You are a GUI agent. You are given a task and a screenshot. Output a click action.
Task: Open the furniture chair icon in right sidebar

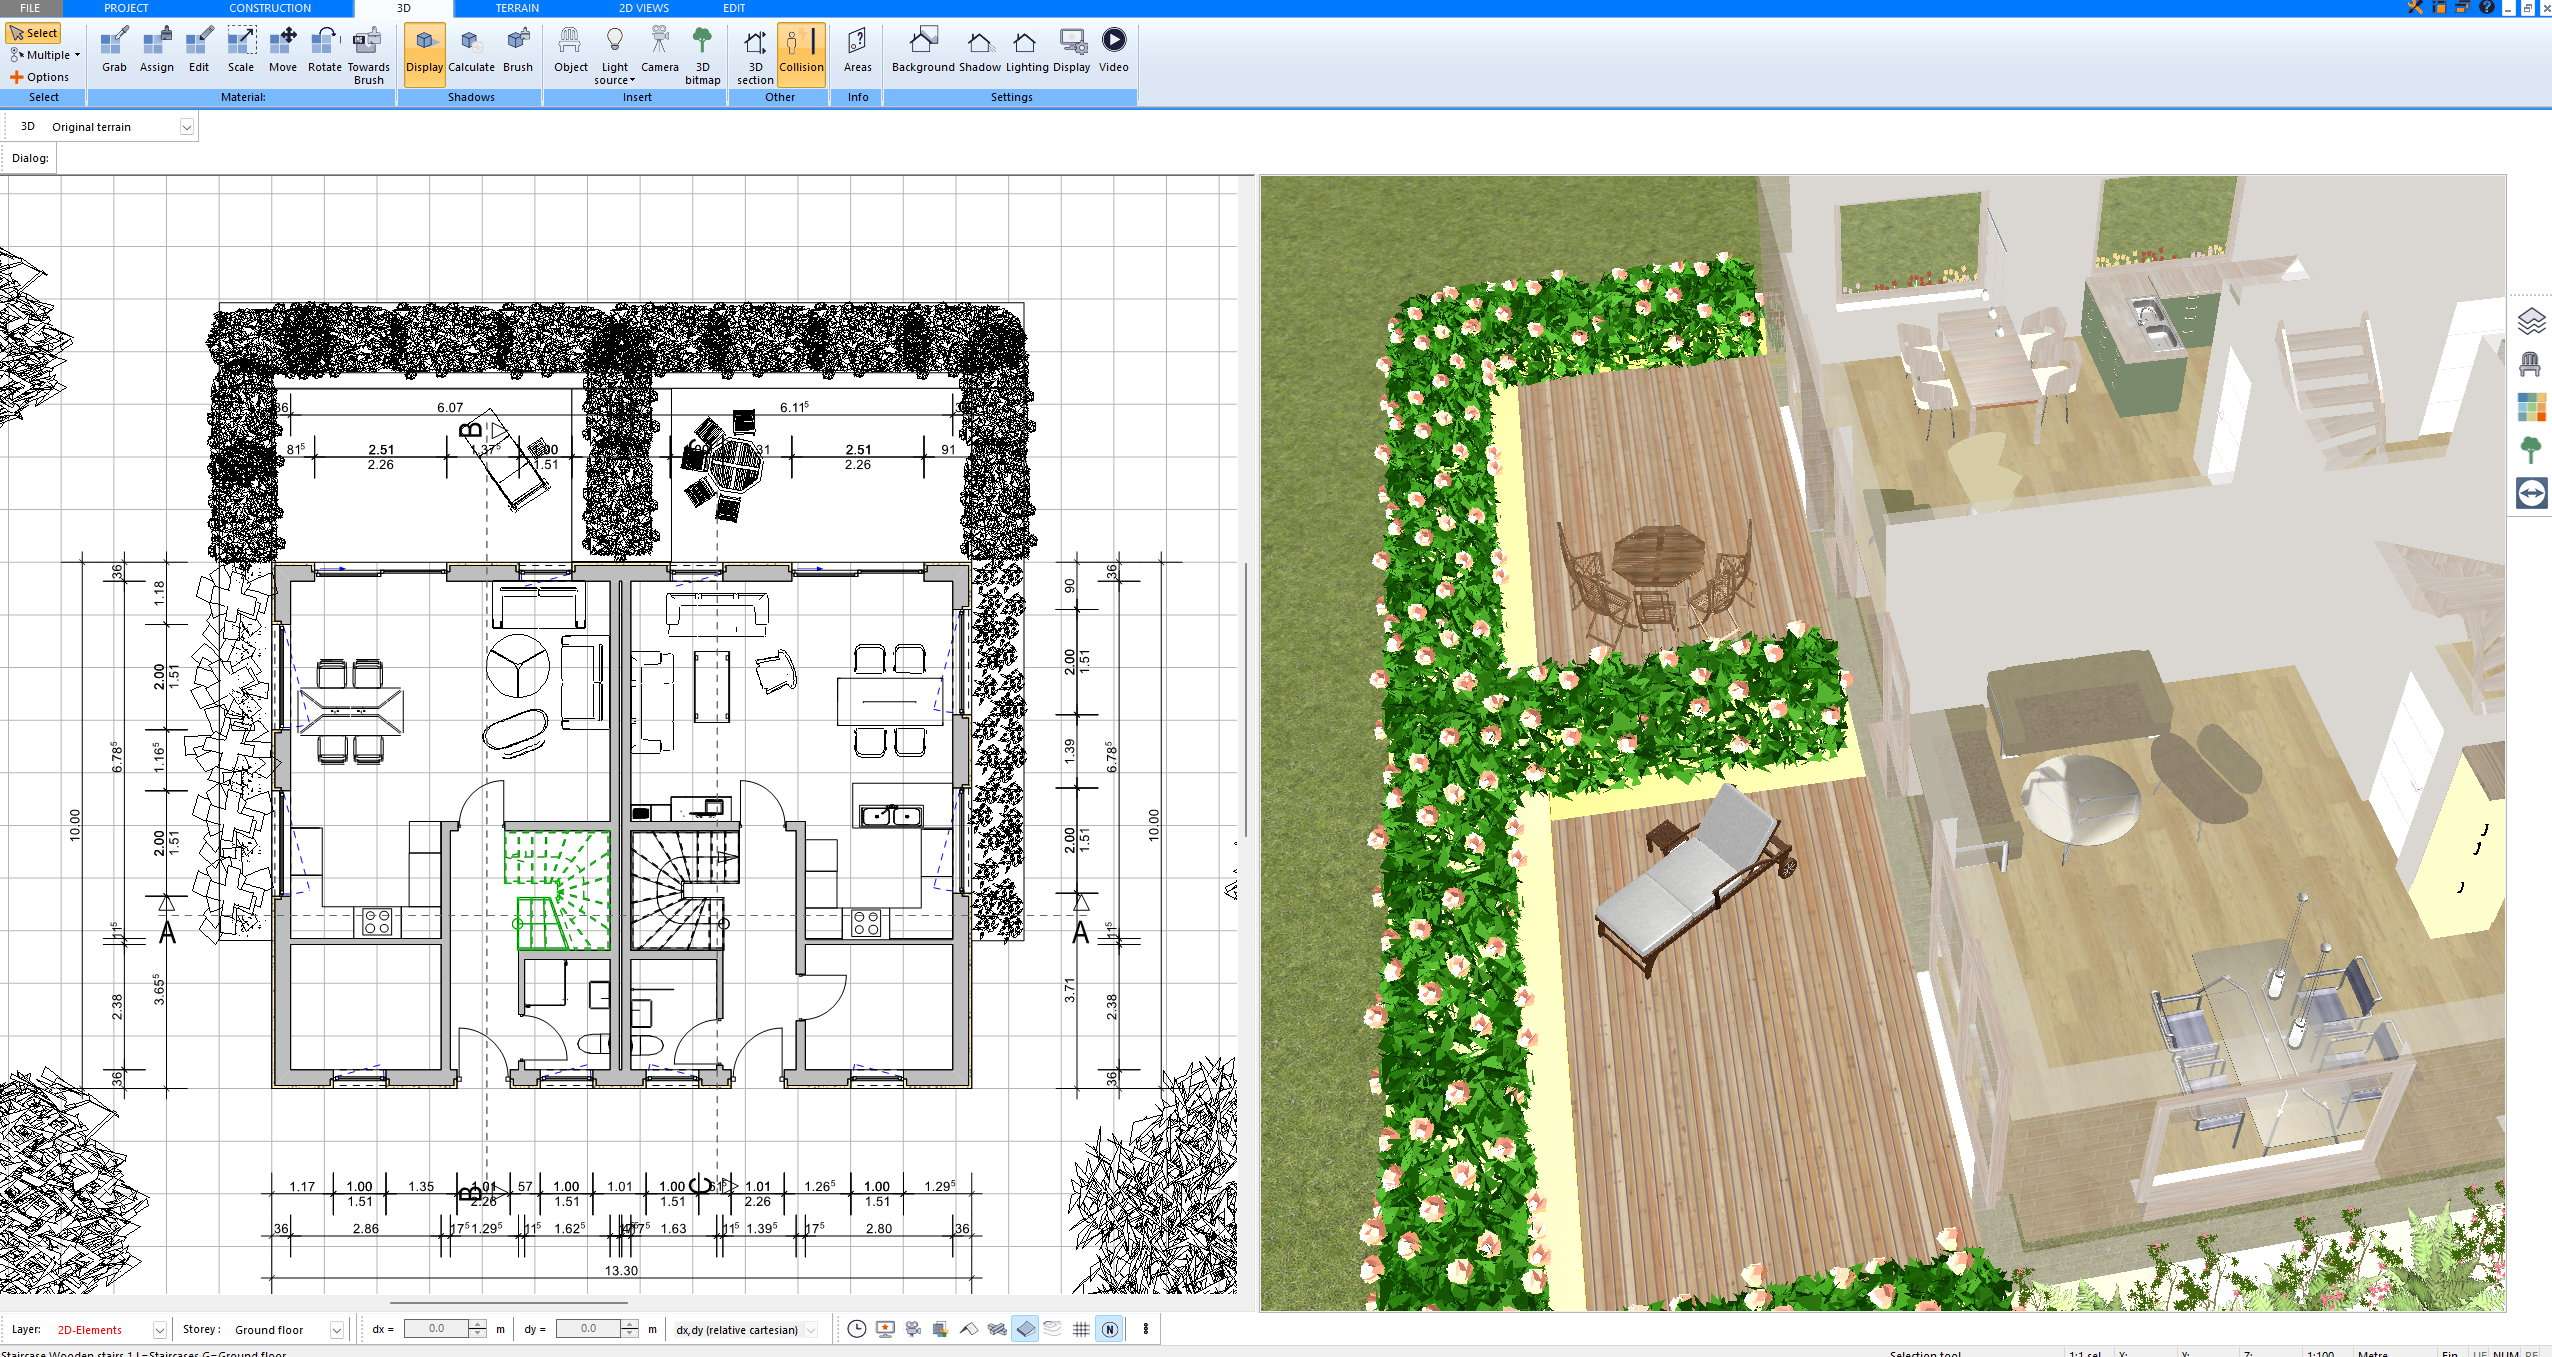point(2531,364)
